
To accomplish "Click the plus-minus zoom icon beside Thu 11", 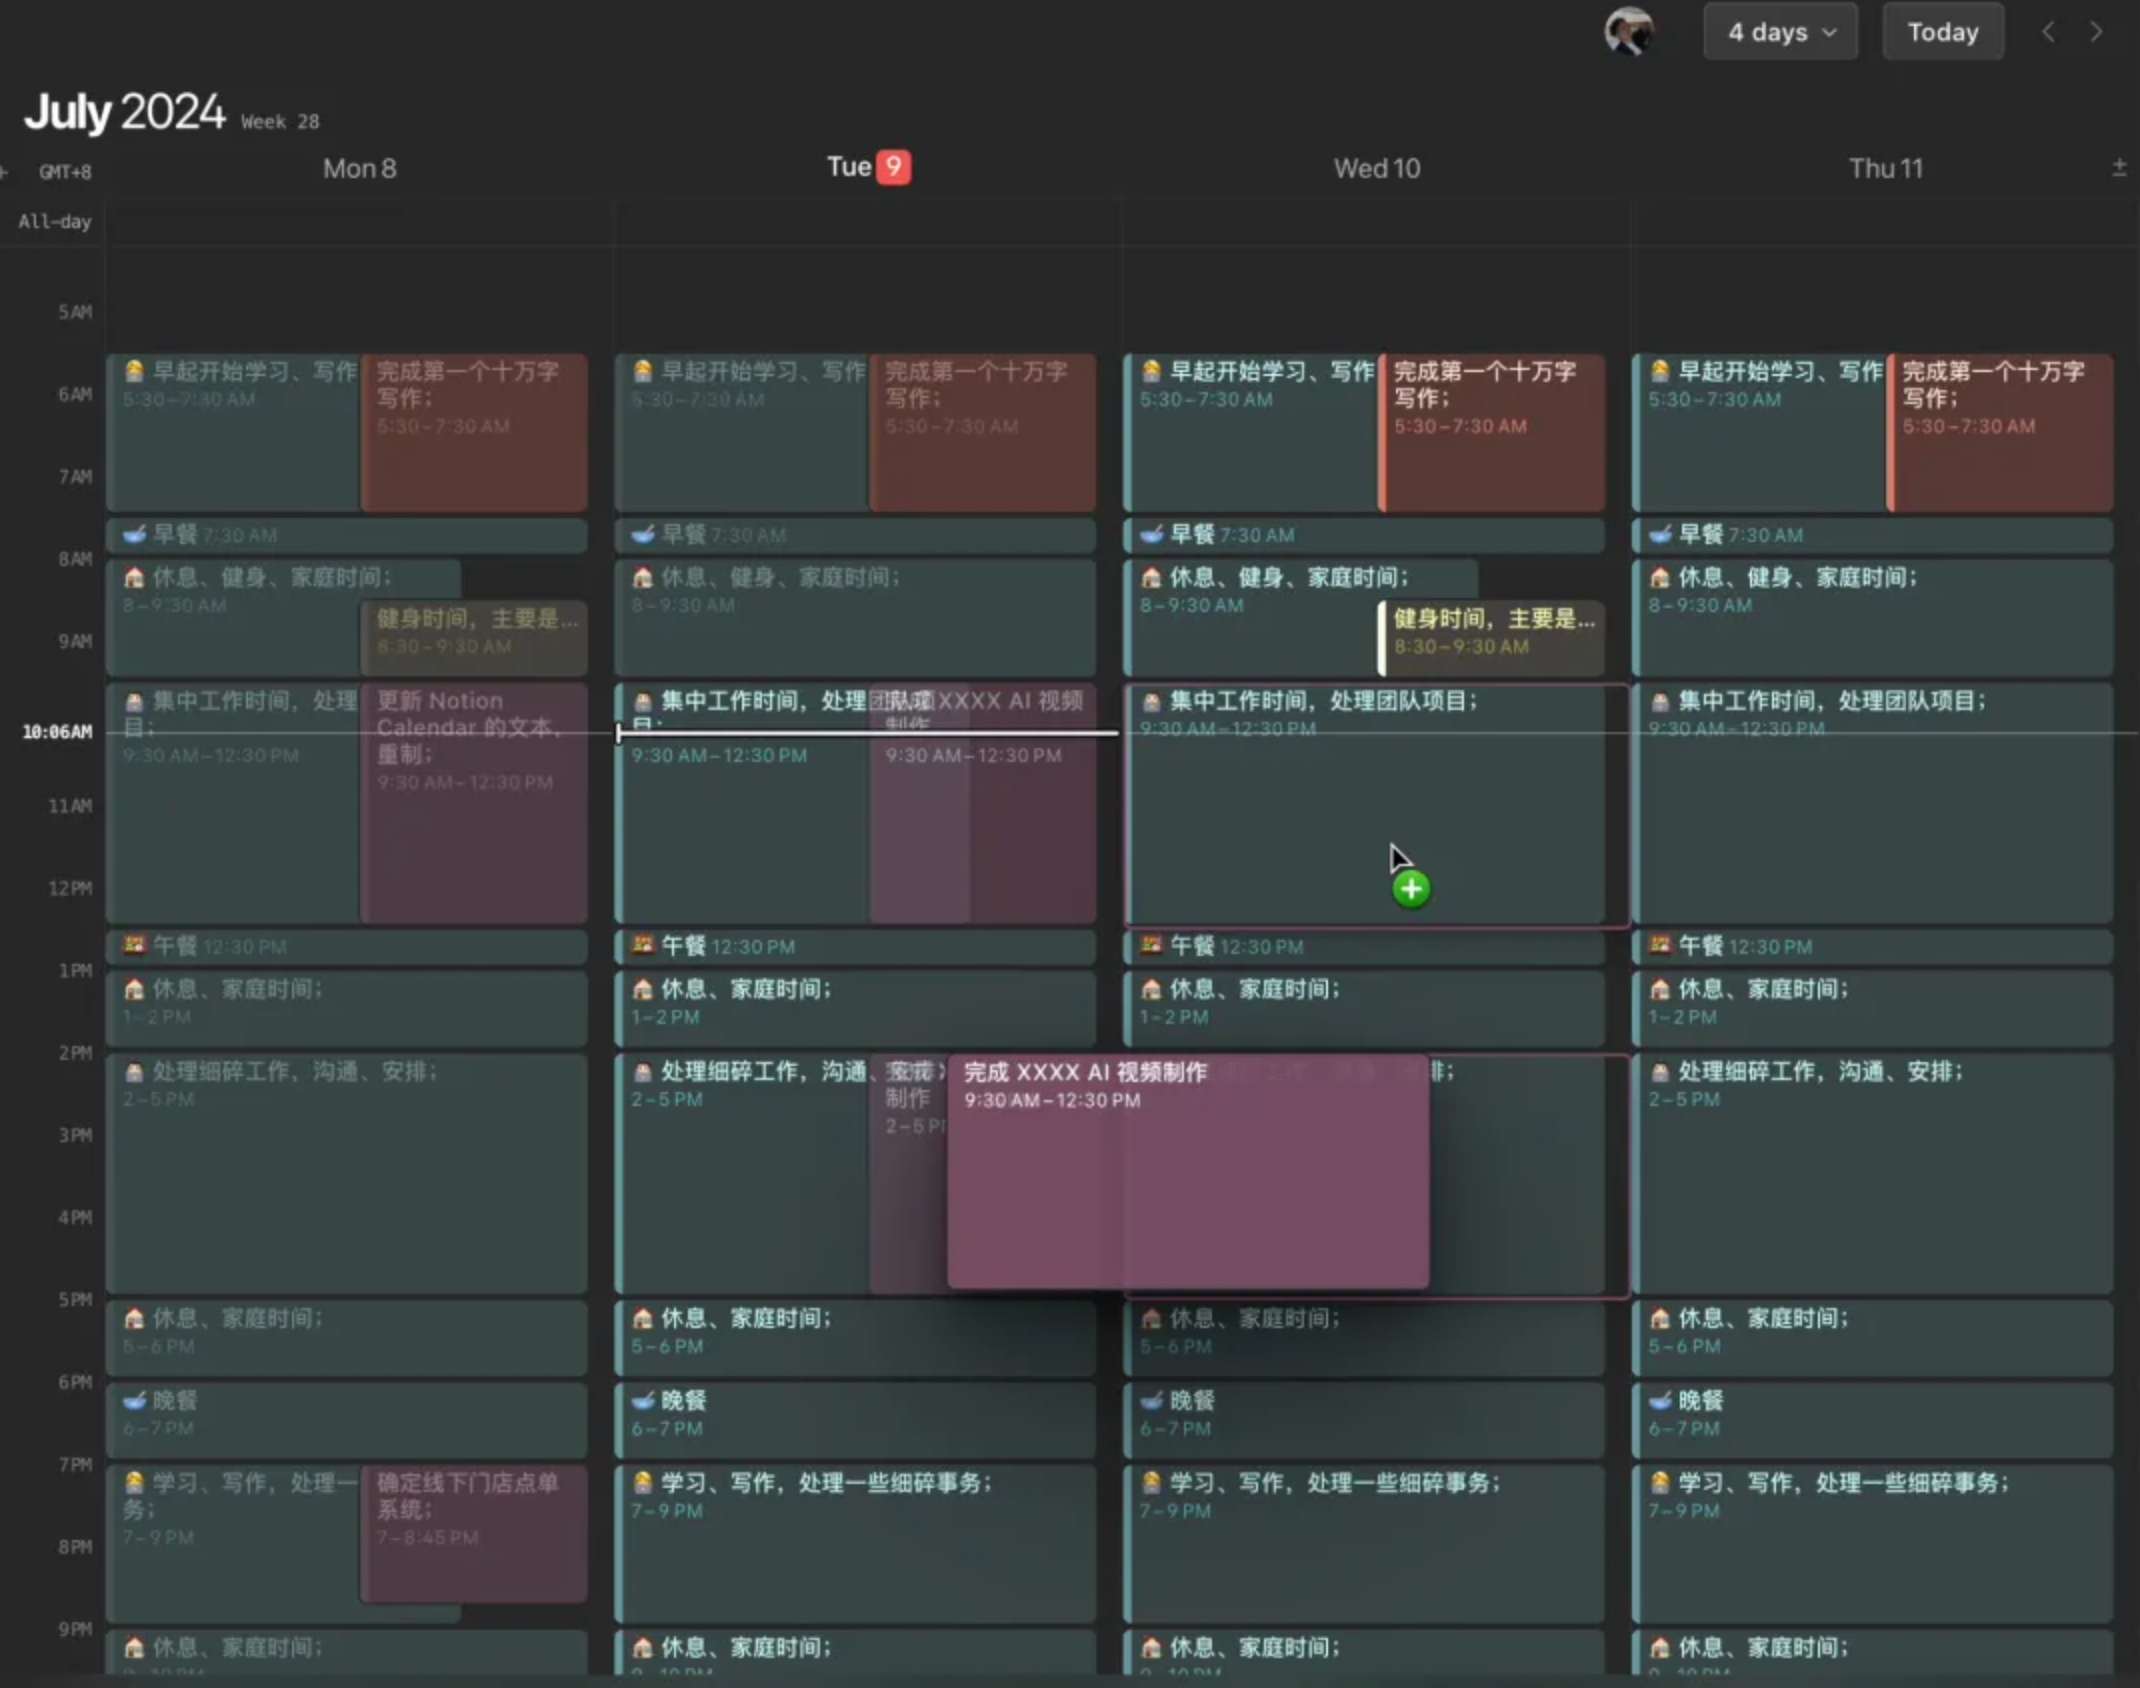I will (2118, 168).
